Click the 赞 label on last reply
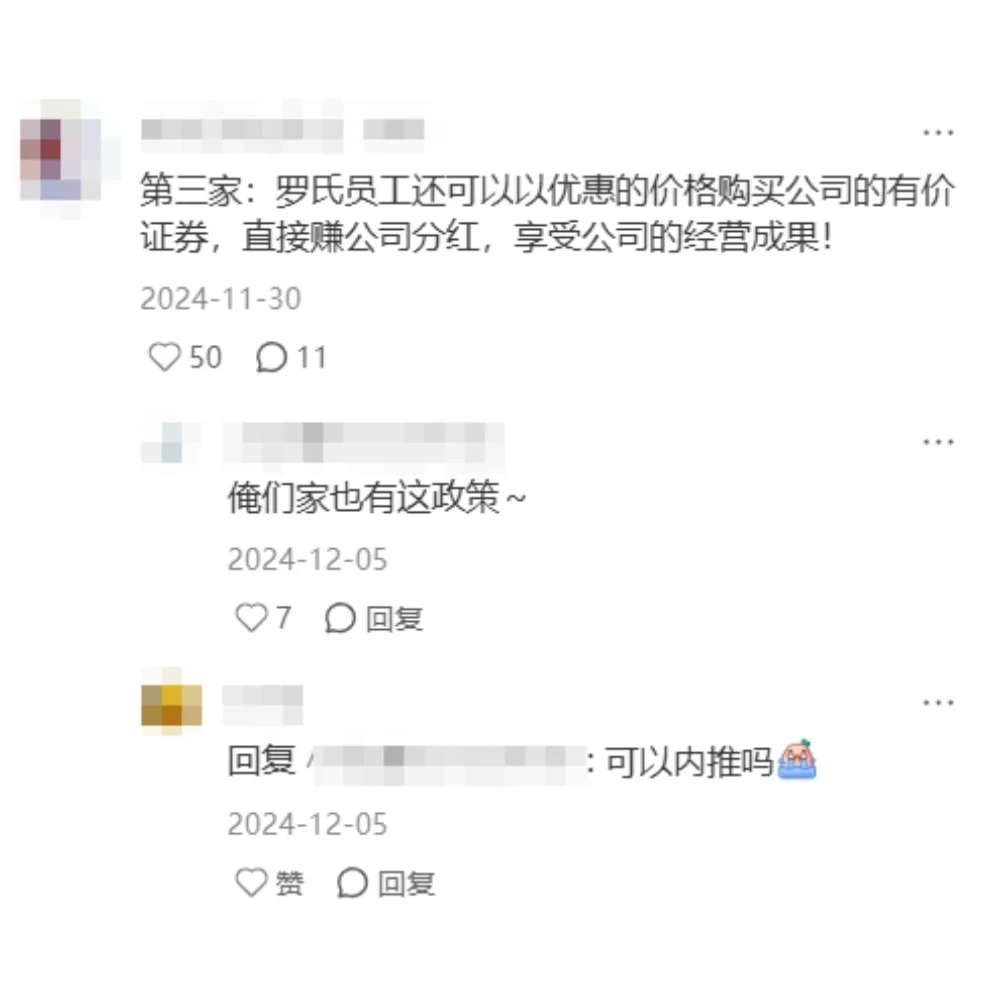 tap(289, 883)
